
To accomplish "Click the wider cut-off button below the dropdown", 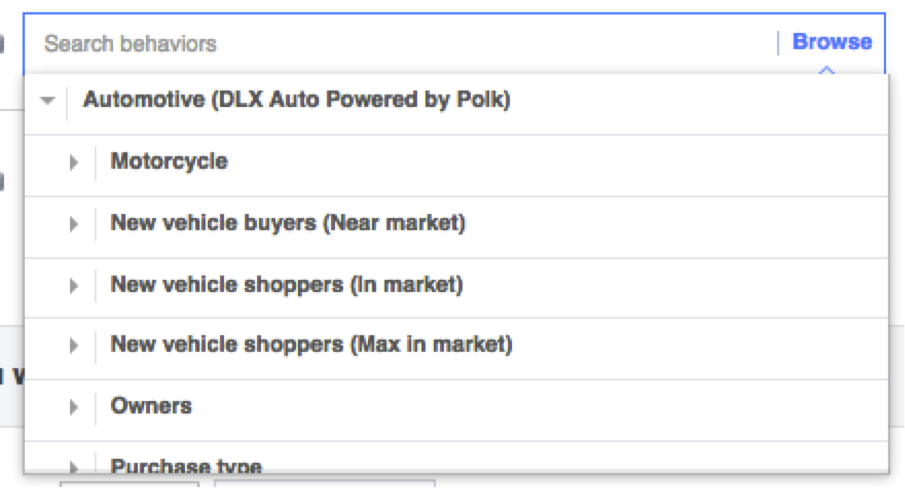I will (324, 483).
